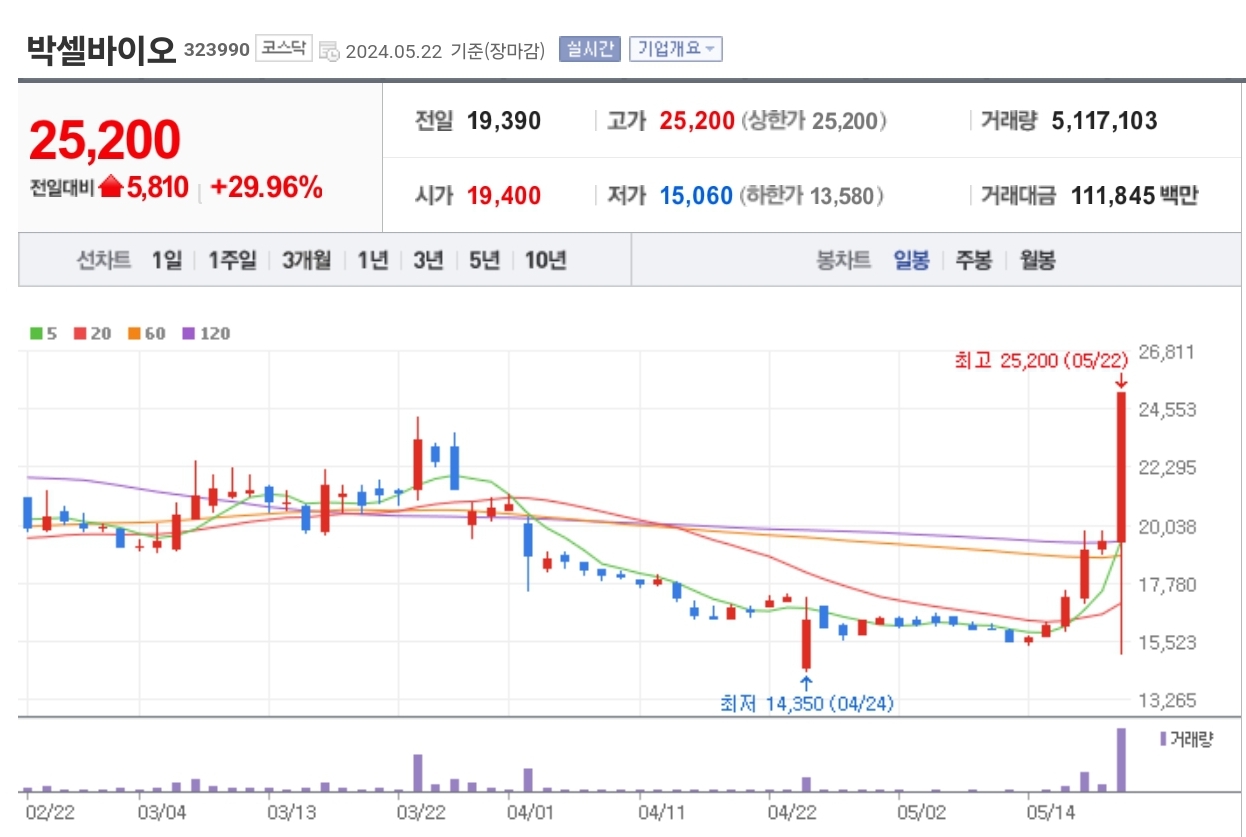The image size is (1246, 837).
Task: Click the purple 120-day moving average legend
Action: (205, 334)
